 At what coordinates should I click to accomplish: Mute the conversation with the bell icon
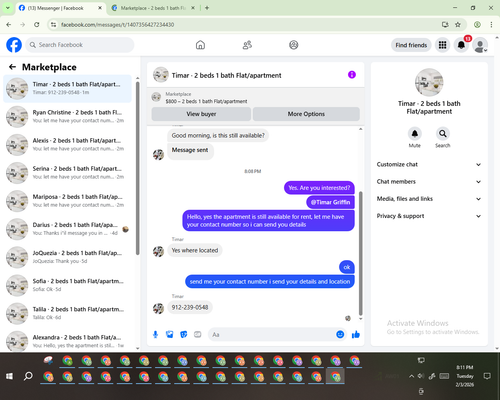click(415, 134)
